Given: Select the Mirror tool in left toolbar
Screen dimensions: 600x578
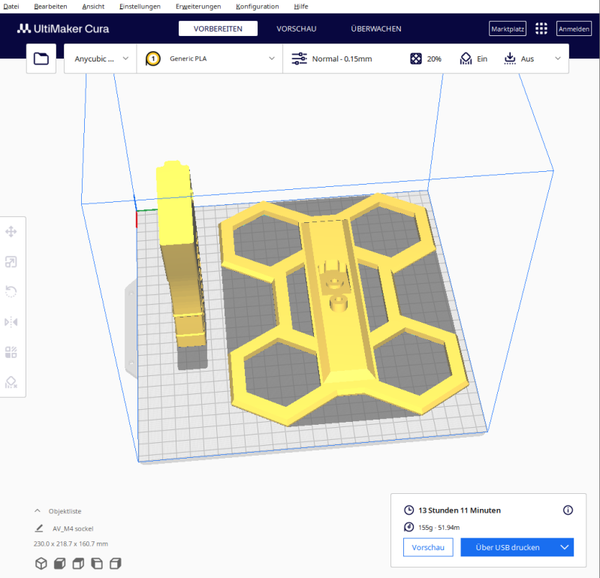Looking at the screenshot, I should 11,322.
